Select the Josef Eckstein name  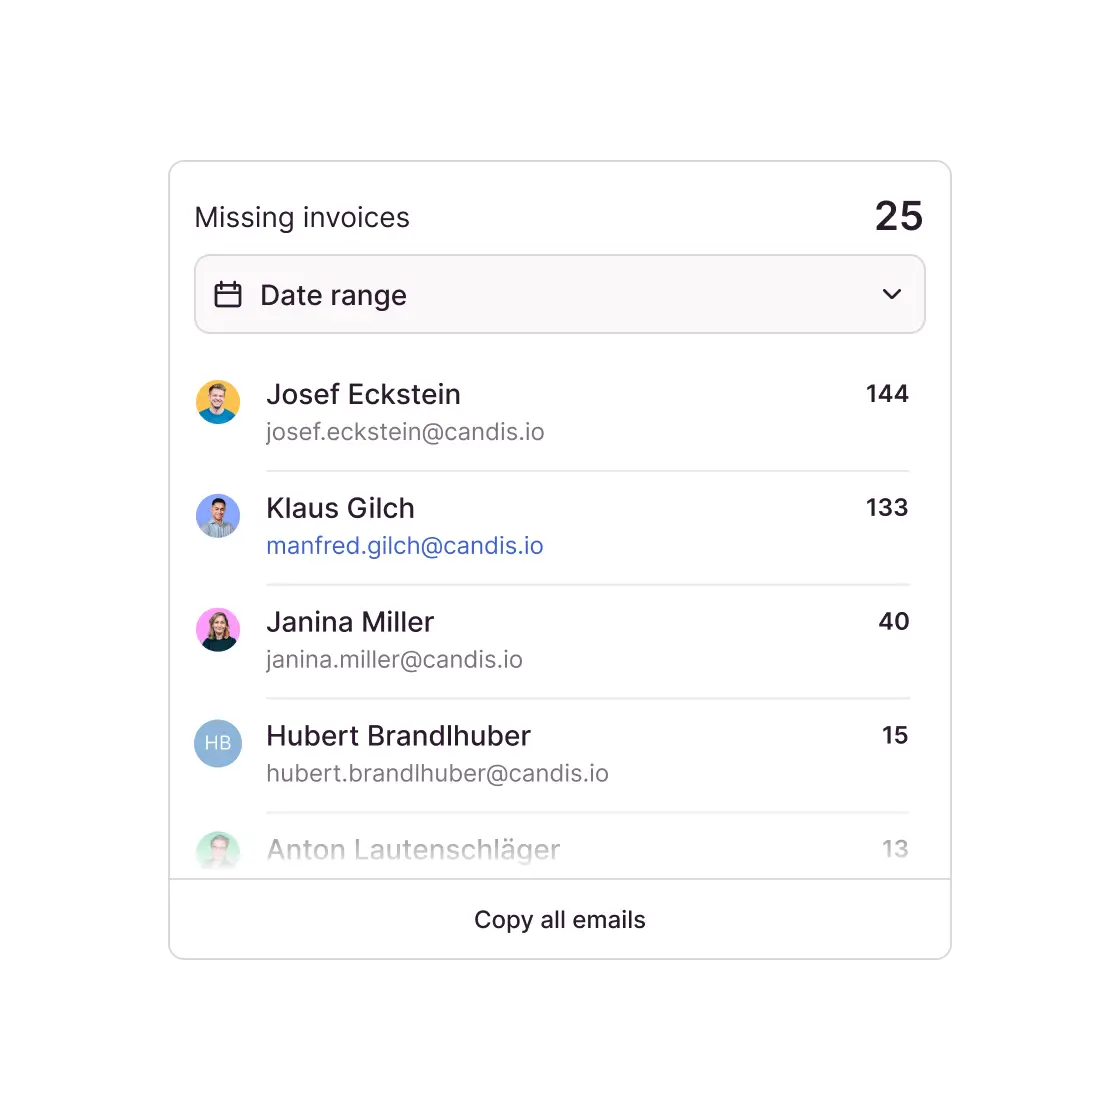click(x=363, y=394)
